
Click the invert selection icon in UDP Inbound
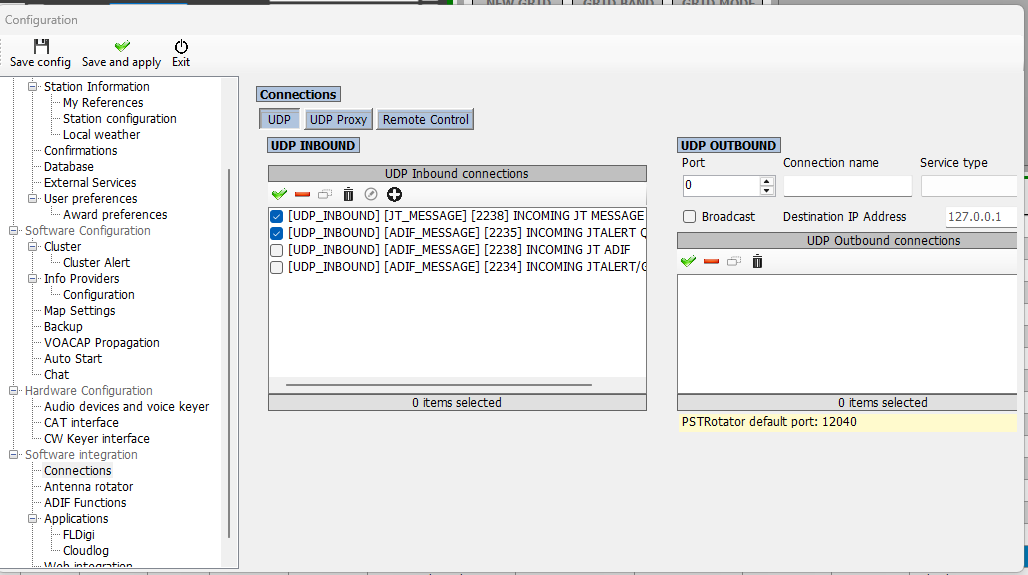325,194
